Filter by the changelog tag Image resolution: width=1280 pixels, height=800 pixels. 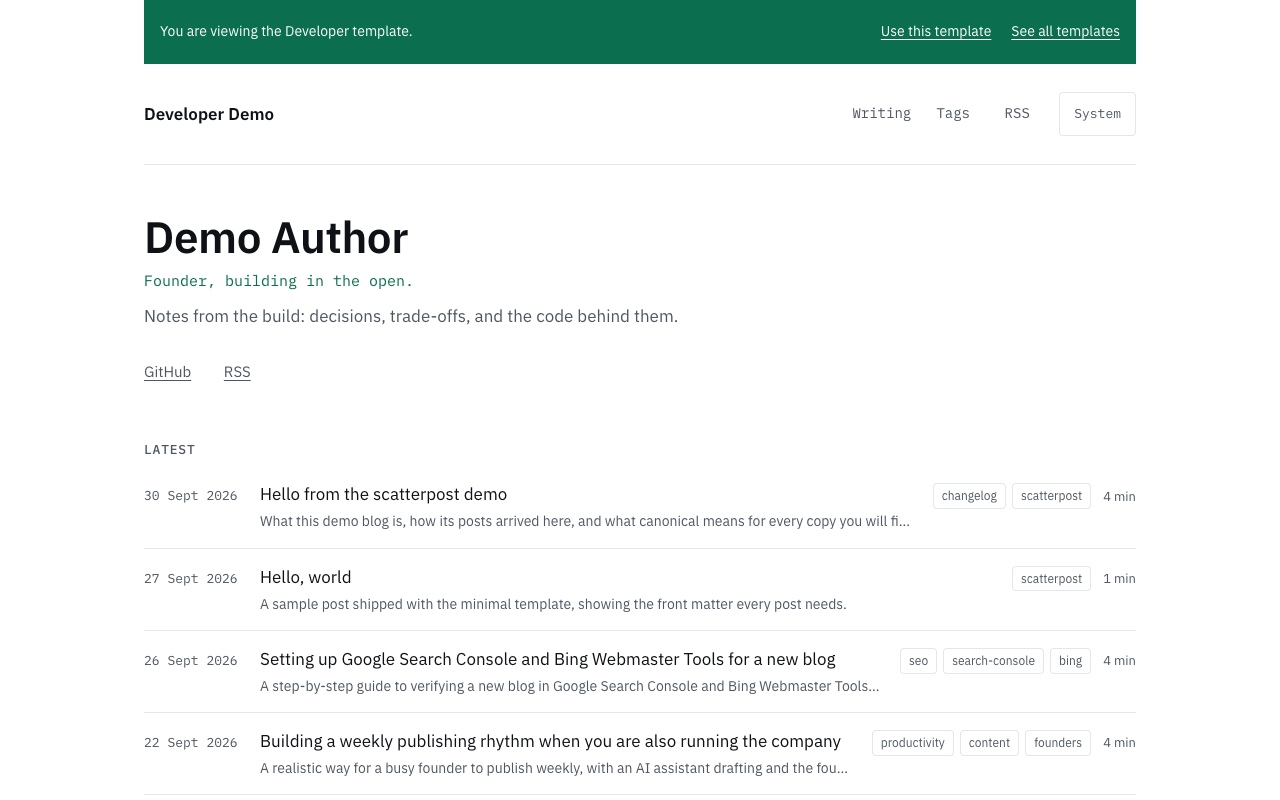coord(969,496)
